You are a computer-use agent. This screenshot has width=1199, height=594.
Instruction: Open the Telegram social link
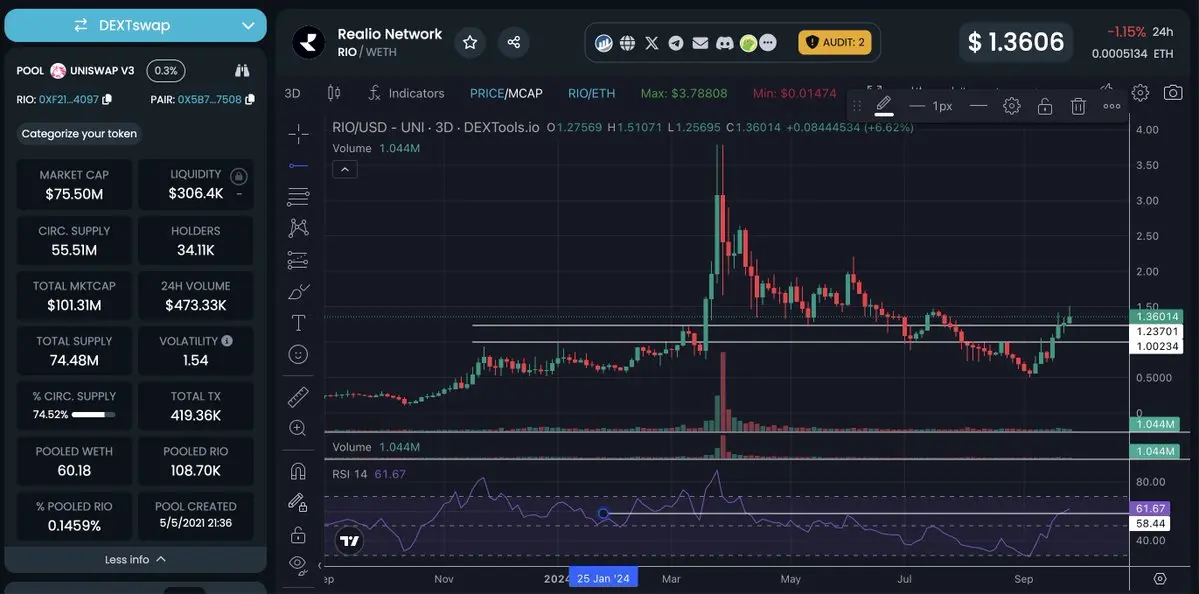tap(676, 43)
